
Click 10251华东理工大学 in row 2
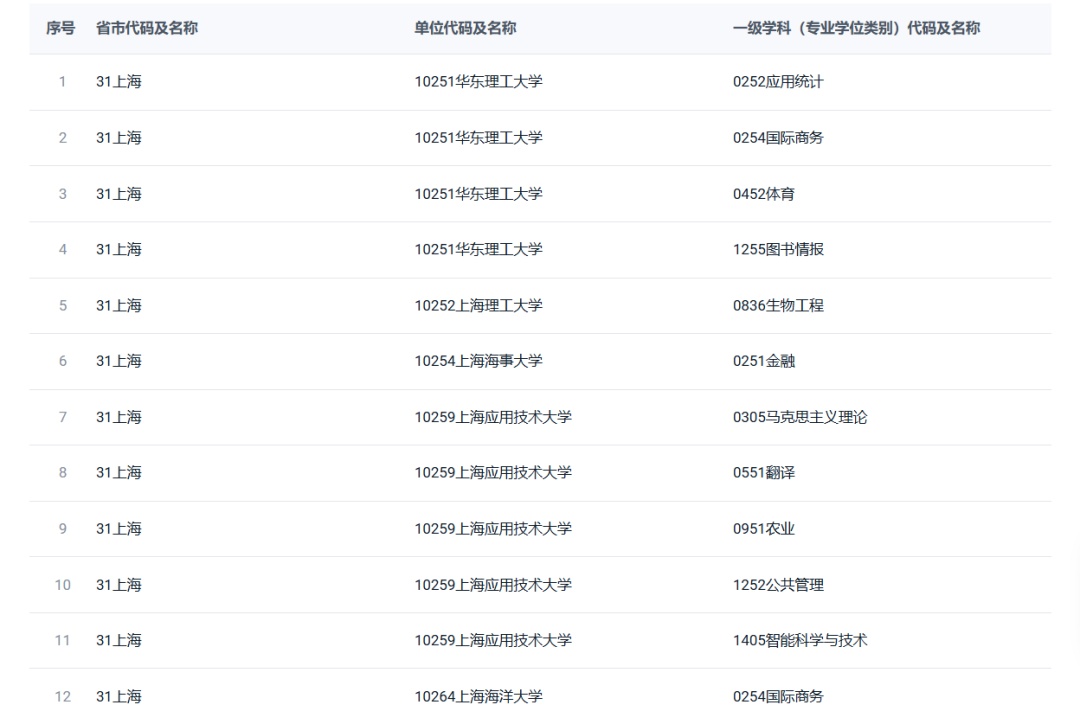coord(479,138)
